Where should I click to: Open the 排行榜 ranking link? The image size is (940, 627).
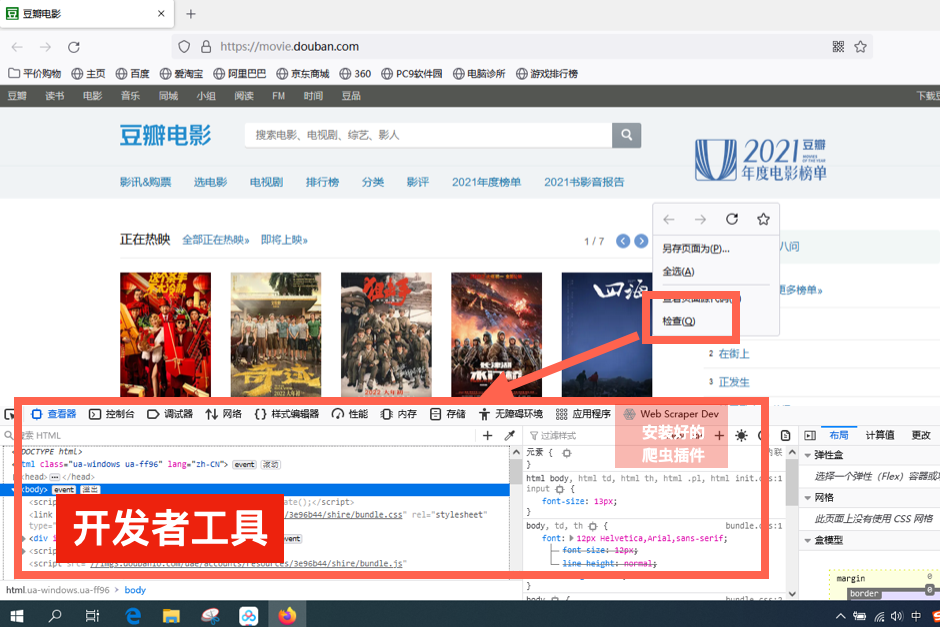[322, 182]
